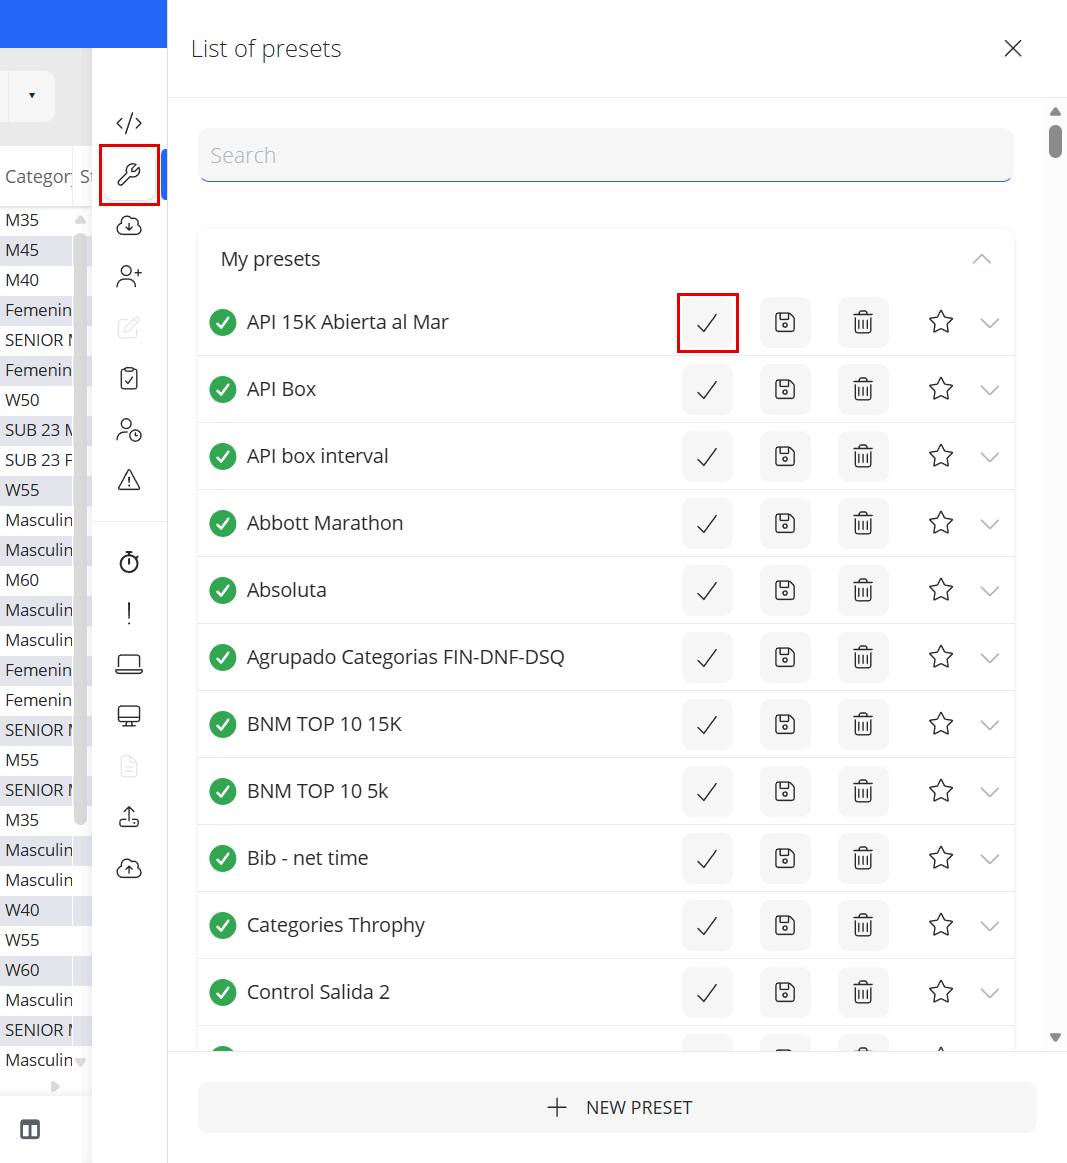Image resolution: width=1067 pixels, height=1163 pixels.
Task: Click the person with clock icon
Action: click(129, 429)
